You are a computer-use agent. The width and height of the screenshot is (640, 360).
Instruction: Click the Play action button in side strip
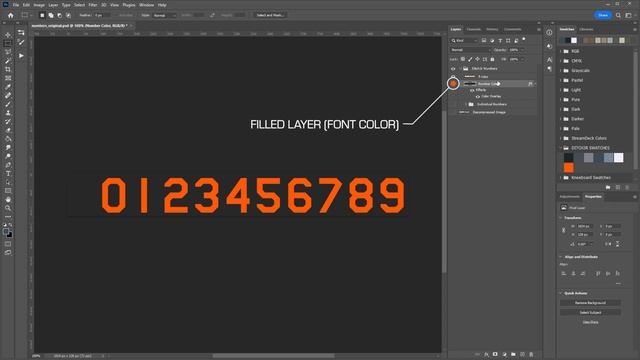[21, 56]
